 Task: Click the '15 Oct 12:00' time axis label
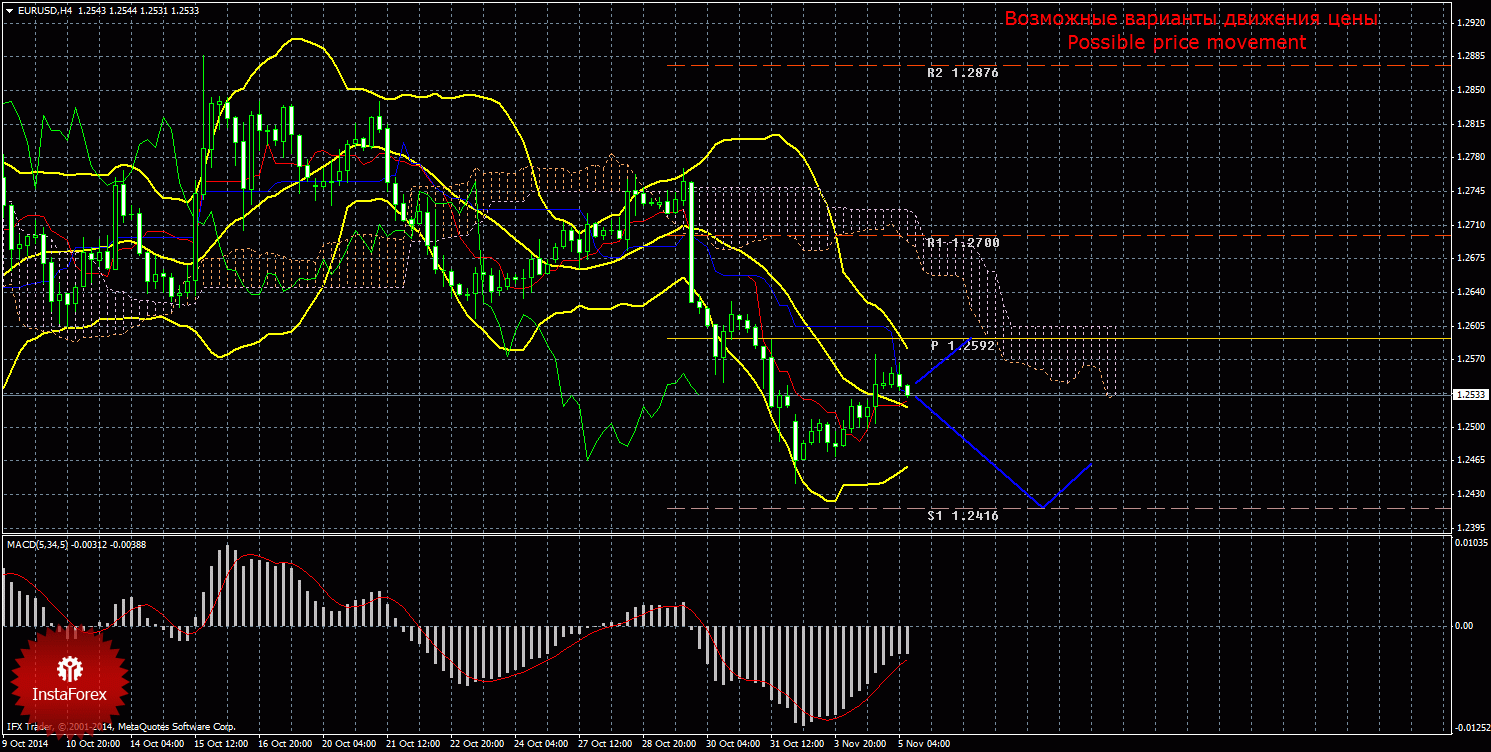click(x=220, y=744)
